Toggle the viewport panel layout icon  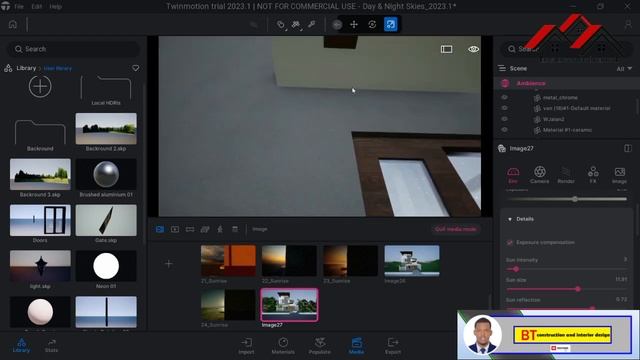click(x=447, y=49)
